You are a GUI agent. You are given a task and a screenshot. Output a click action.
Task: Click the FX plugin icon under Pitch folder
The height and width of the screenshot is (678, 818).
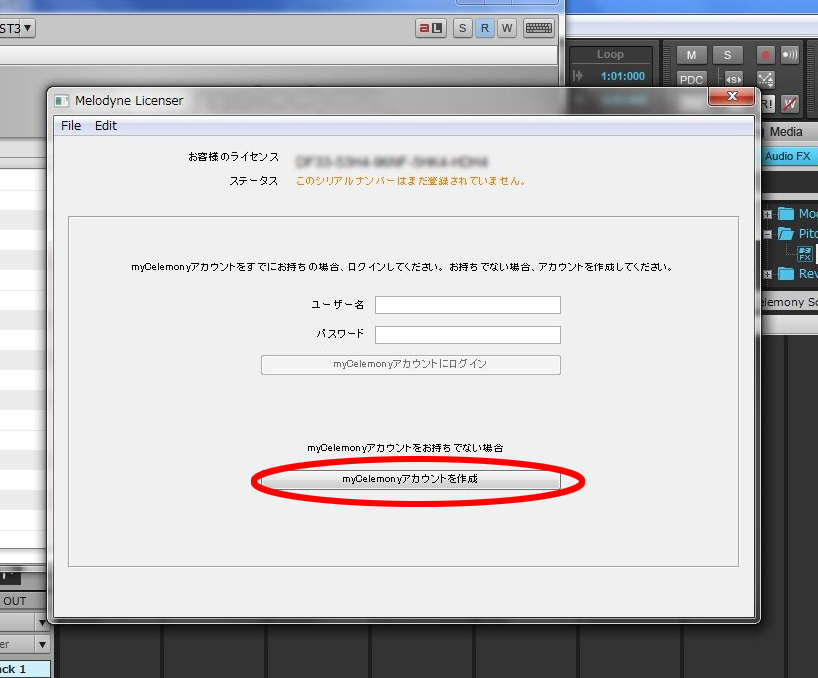[804, 253]
